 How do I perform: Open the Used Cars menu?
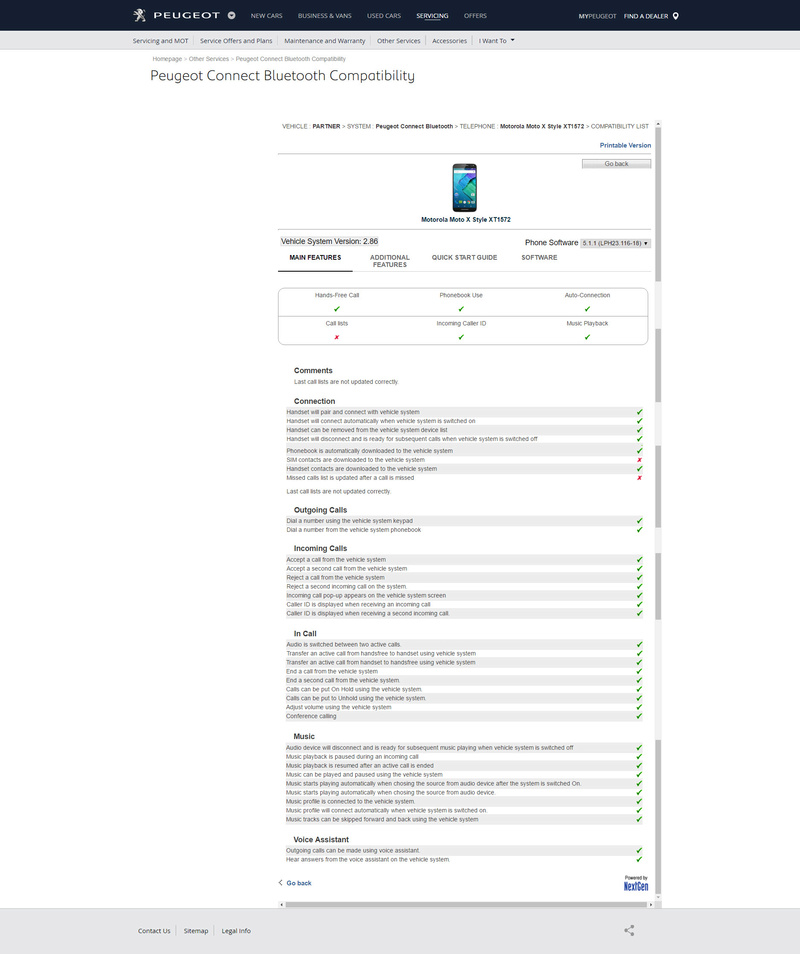[x=384, y=16]
